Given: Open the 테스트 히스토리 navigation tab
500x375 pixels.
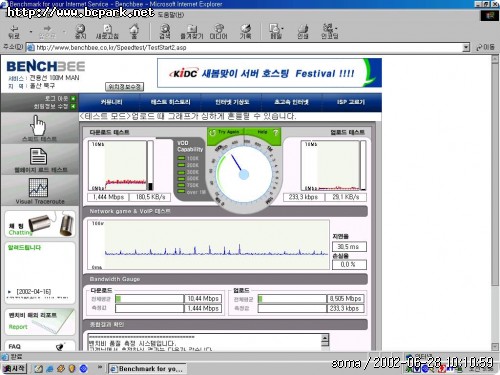Looking at the screenshot, I should point(170,102).
